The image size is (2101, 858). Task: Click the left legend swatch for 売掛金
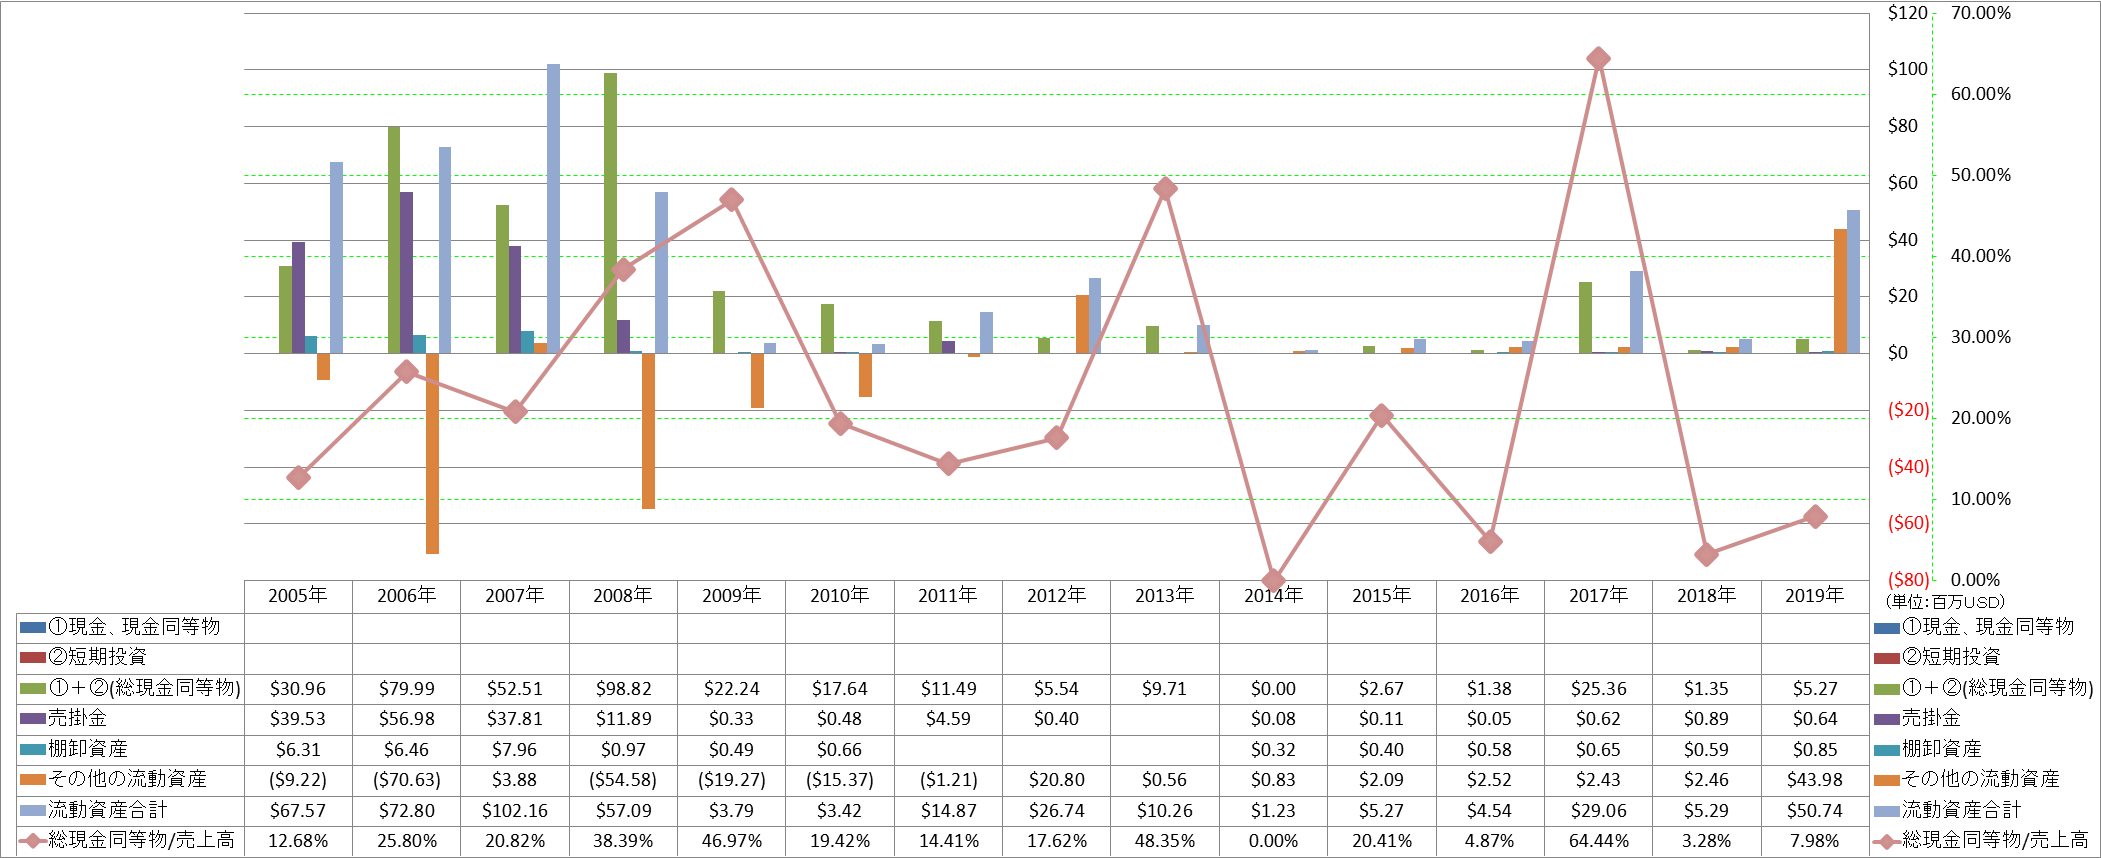tap(33, 719)
